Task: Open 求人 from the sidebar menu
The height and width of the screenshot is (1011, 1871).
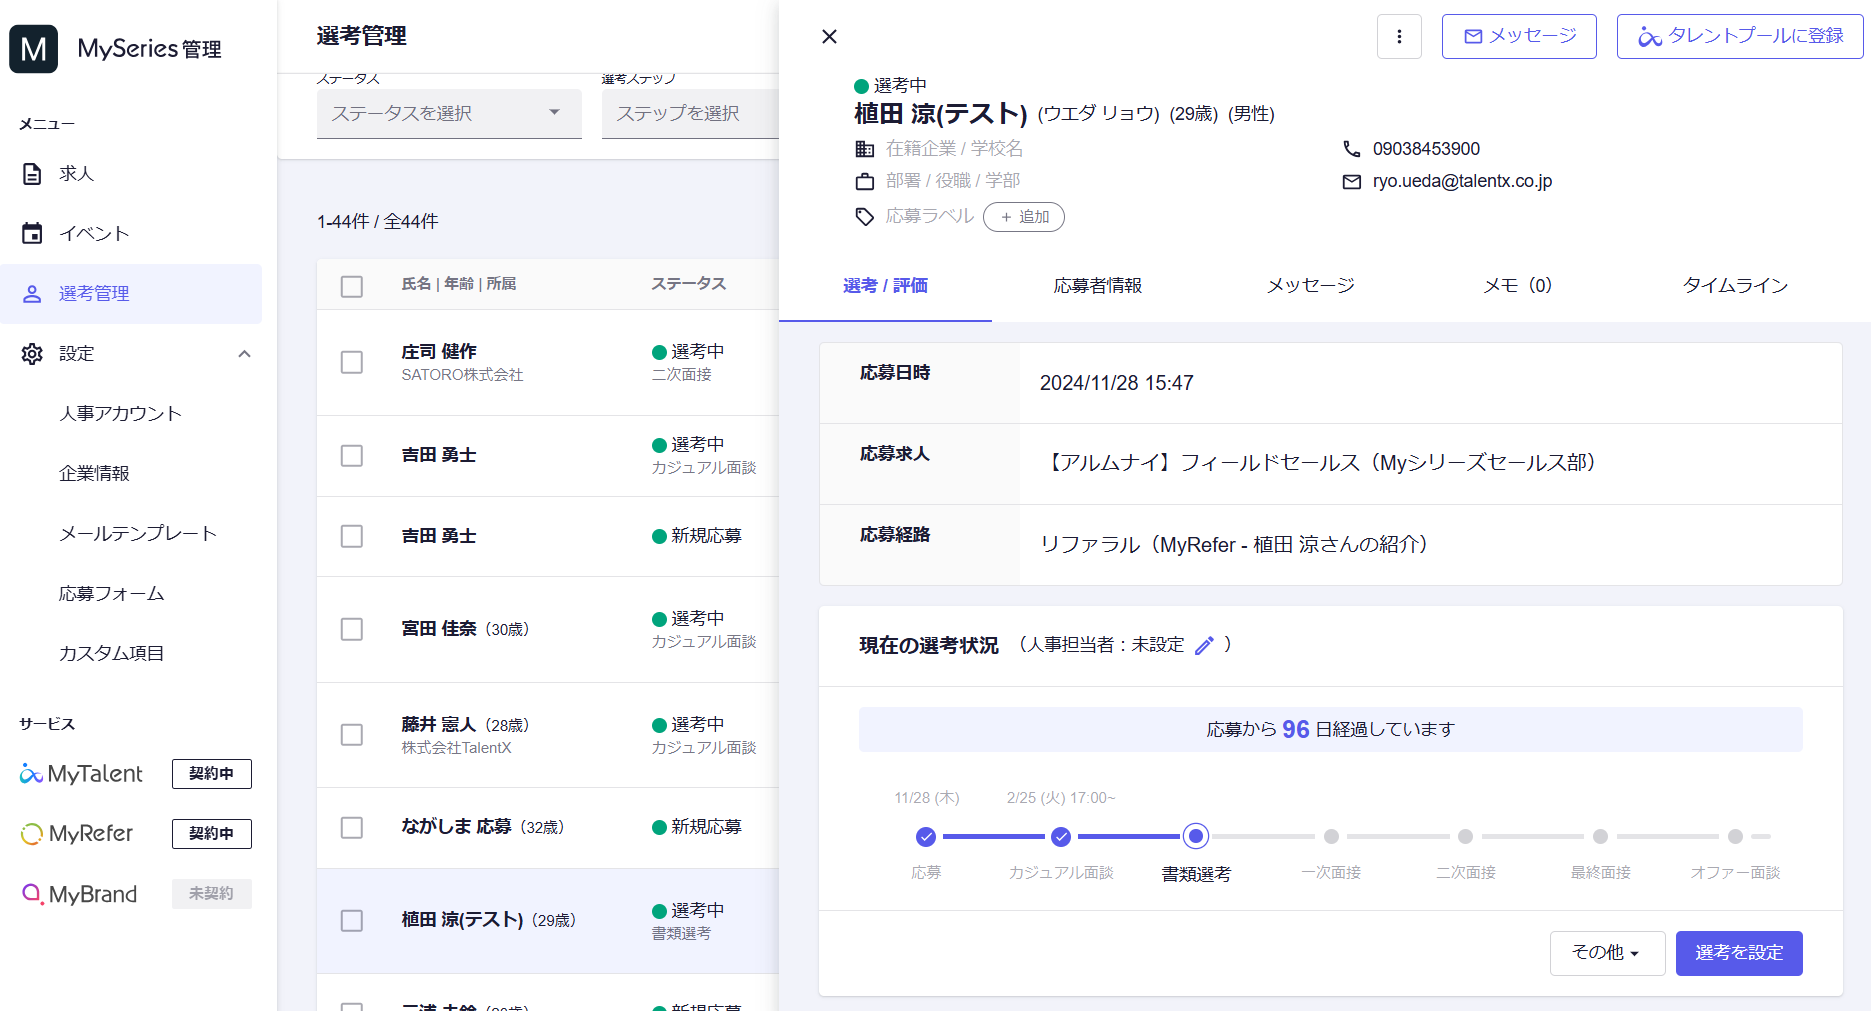Action: coord(76,174)
